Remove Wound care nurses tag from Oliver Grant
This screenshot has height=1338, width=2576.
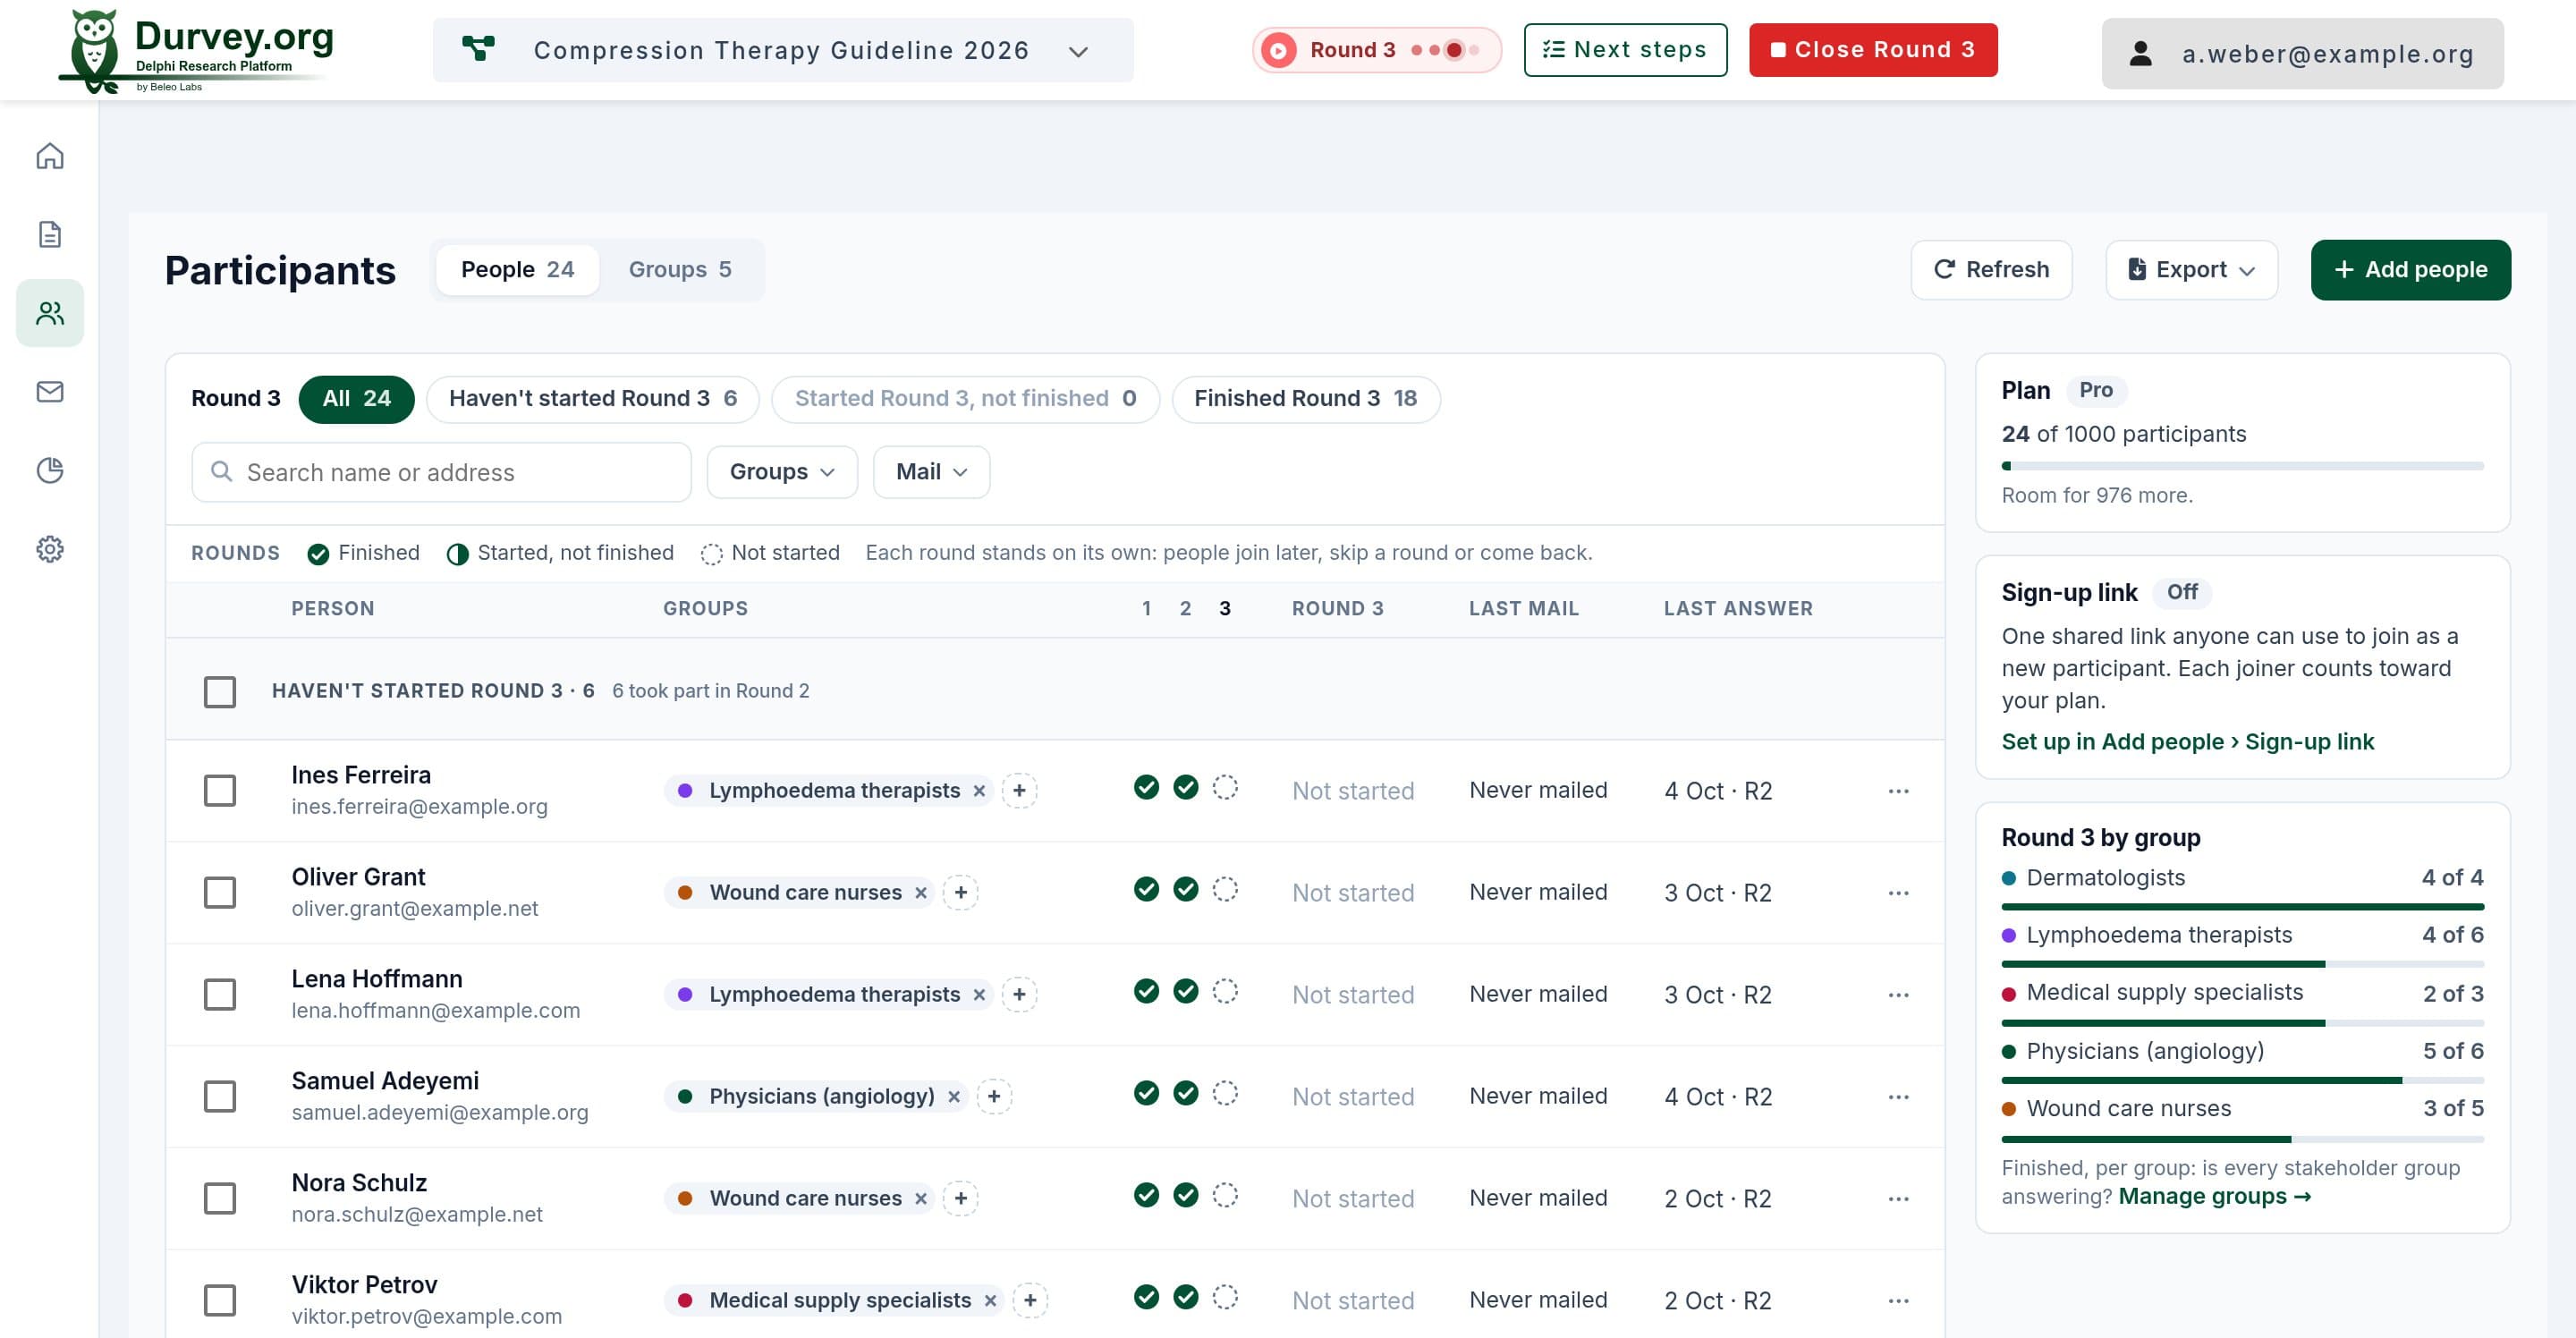[x=921, y=893]
